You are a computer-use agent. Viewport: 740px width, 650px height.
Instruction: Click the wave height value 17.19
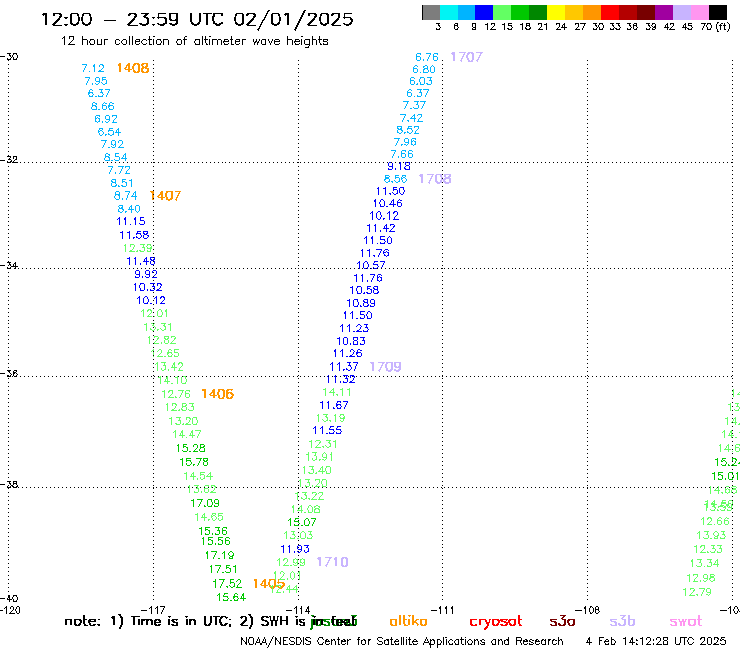pos(219,555)
